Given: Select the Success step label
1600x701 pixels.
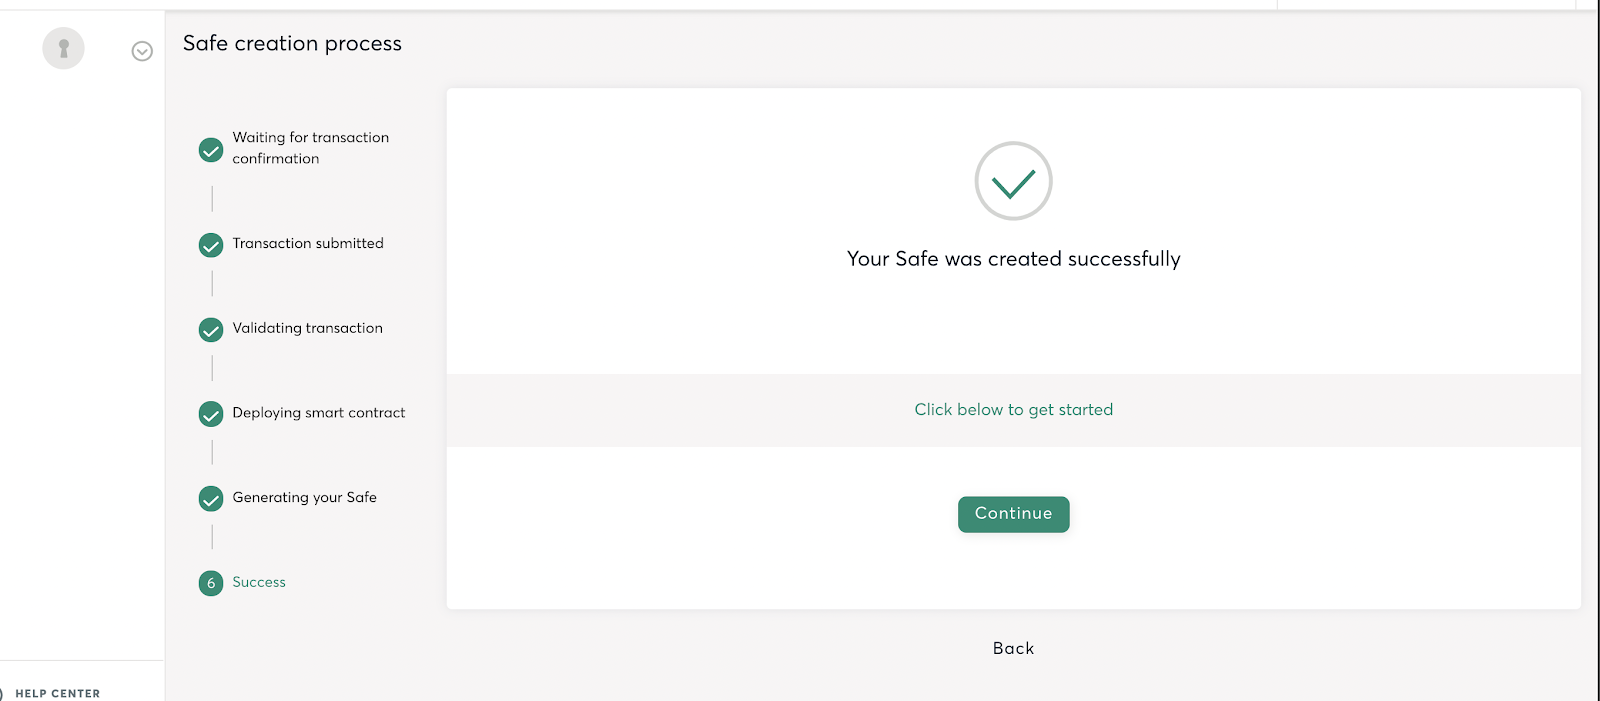Looking at the screenshot, I should tap(259, 582).
